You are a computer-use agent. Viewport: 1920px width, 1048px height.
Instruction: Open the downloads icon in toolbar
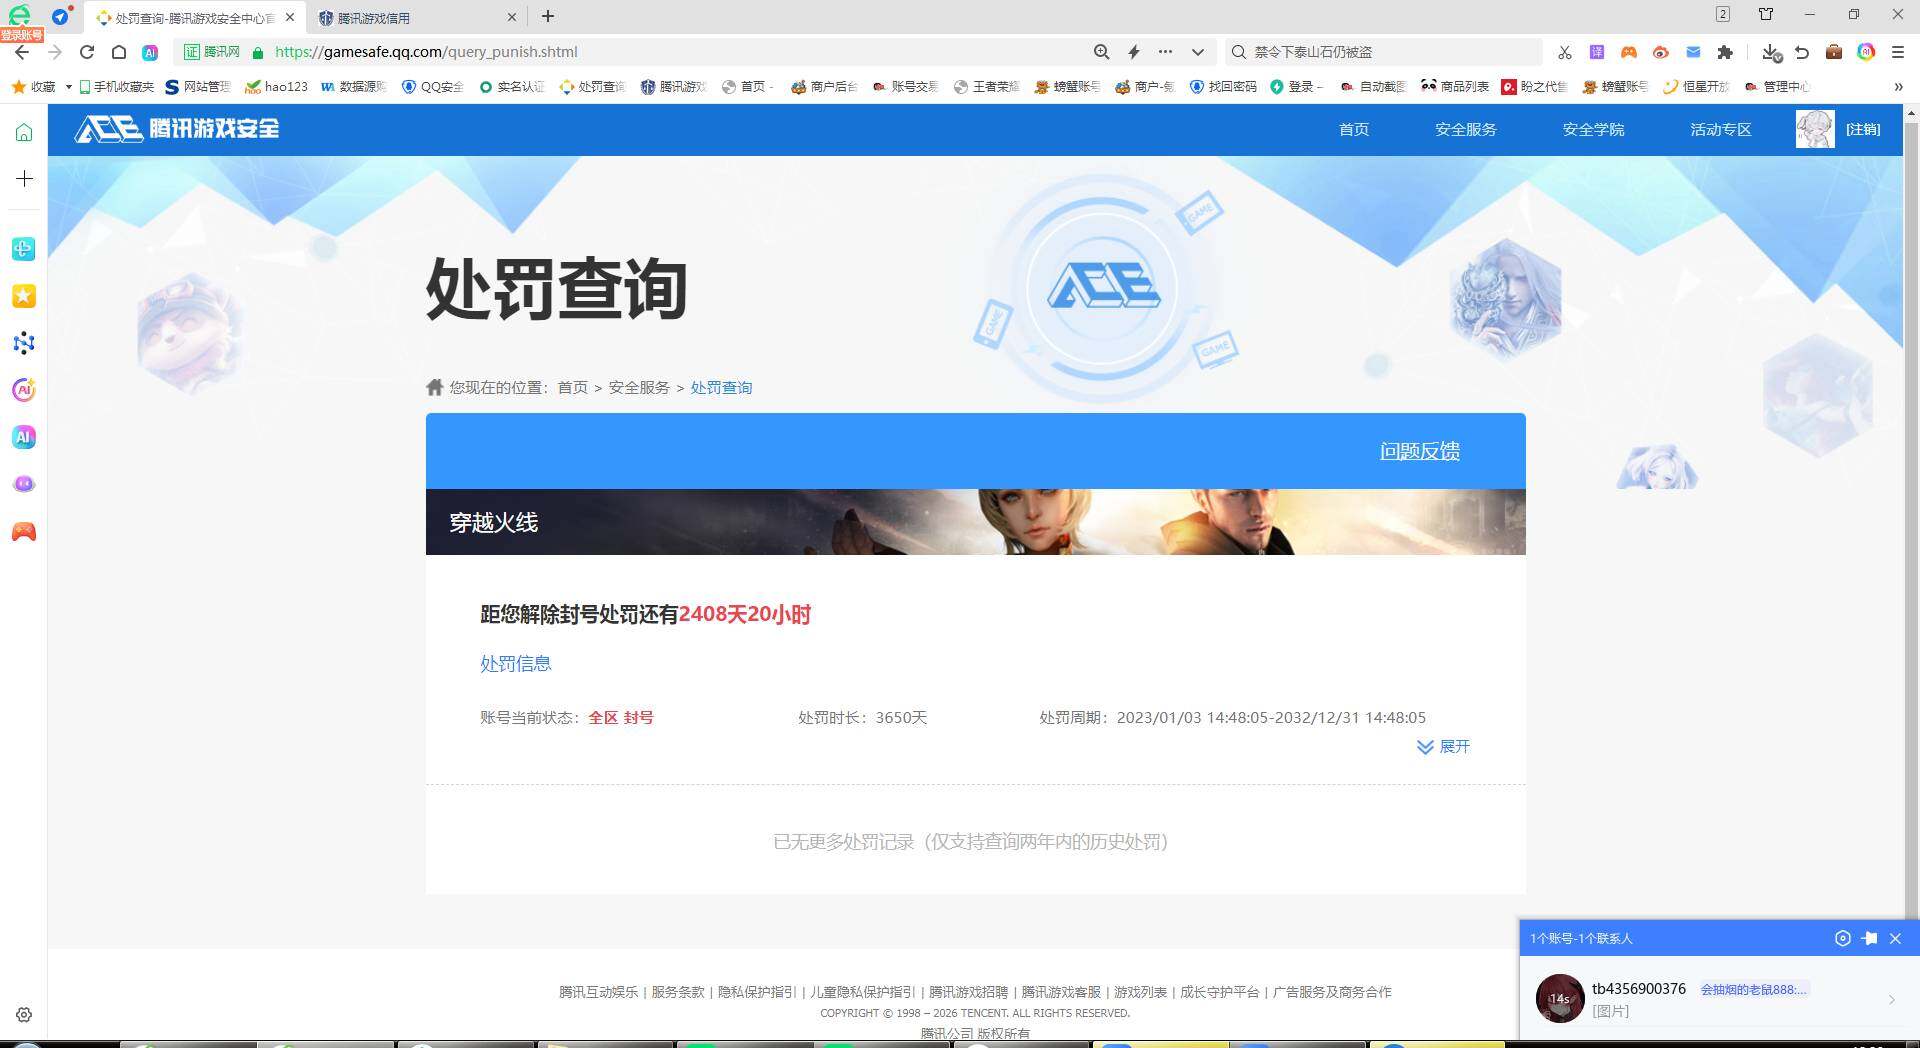[x=1771, y=52]
